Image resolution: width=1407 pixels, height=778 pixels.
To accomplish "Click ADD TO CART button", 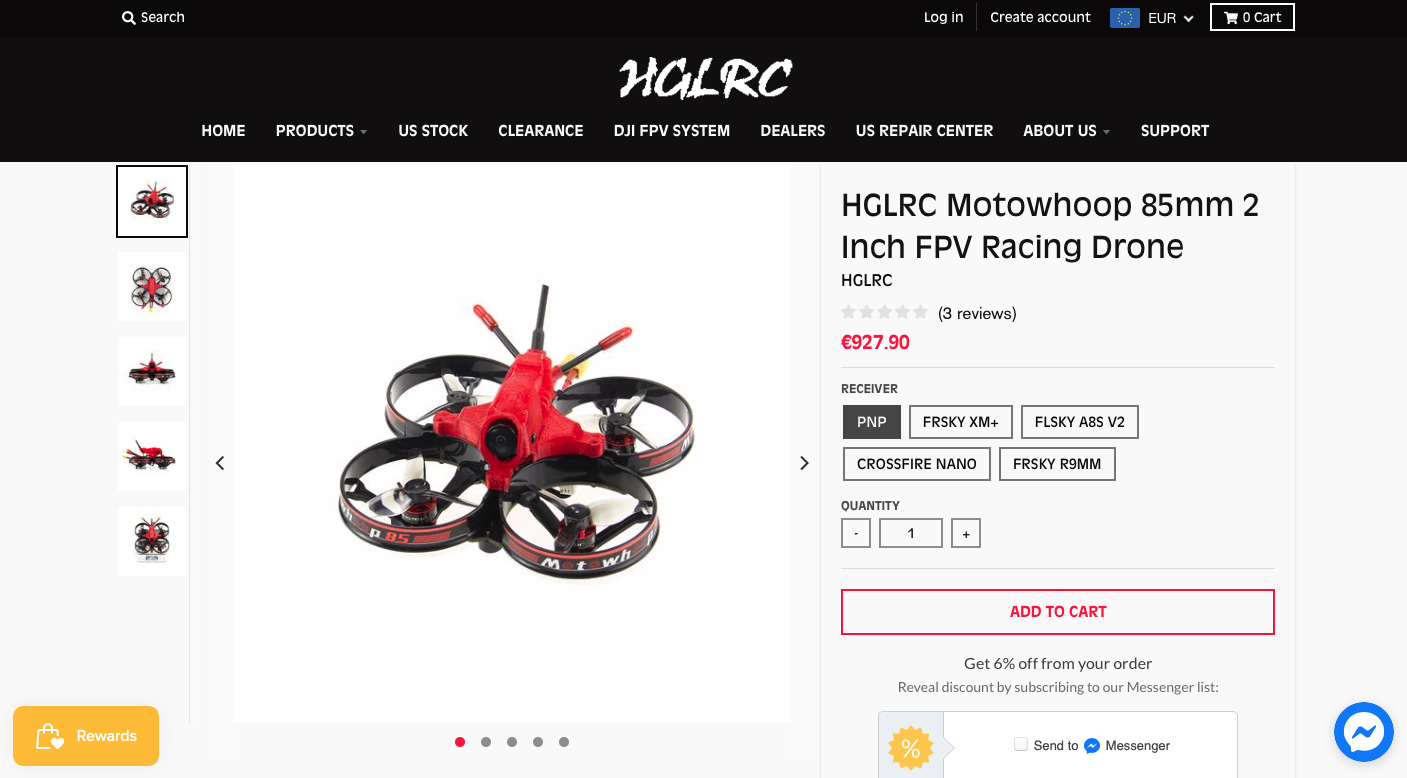I will [1058, 612].
